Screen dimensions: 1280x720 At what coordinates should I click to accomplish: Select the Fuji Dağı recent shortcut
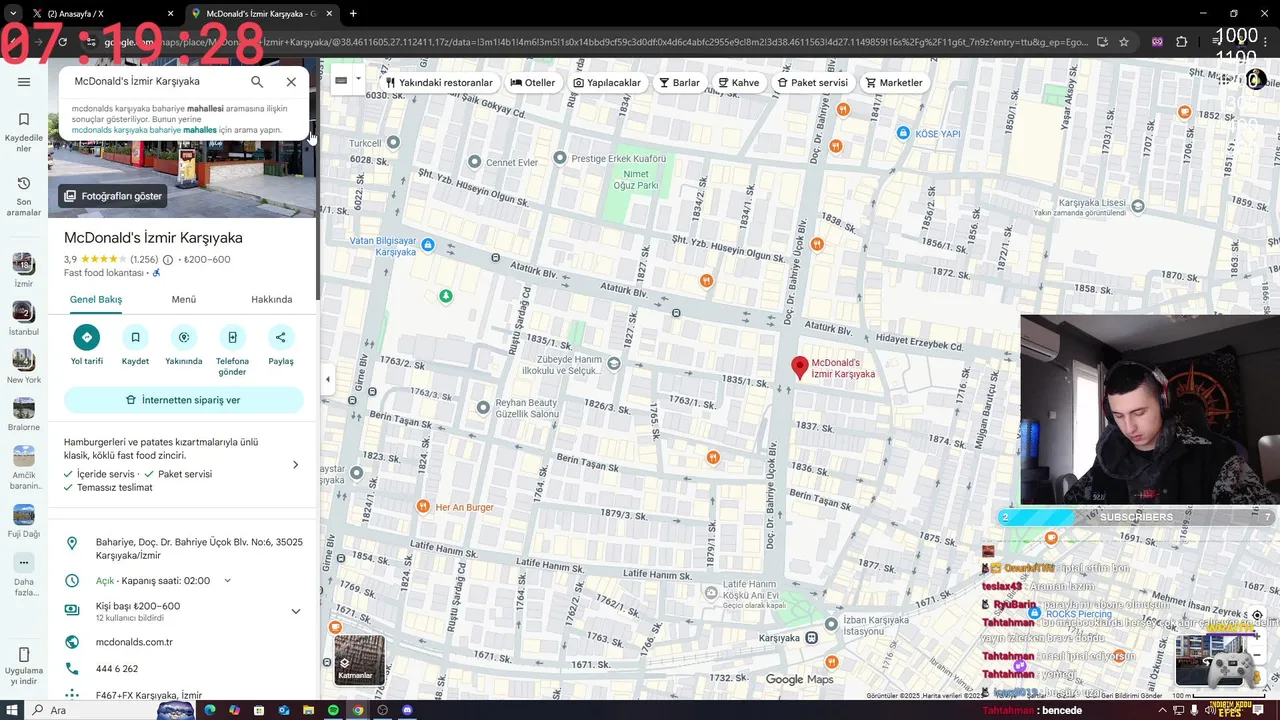click(24, 520)
